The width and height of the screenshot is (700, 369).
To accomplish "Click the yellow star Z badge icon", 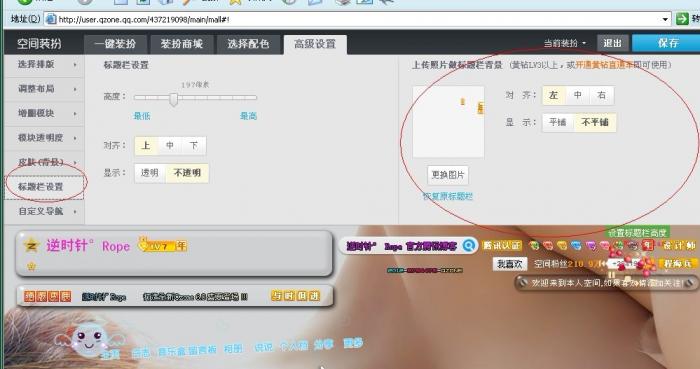I will [x=31, y=245].
